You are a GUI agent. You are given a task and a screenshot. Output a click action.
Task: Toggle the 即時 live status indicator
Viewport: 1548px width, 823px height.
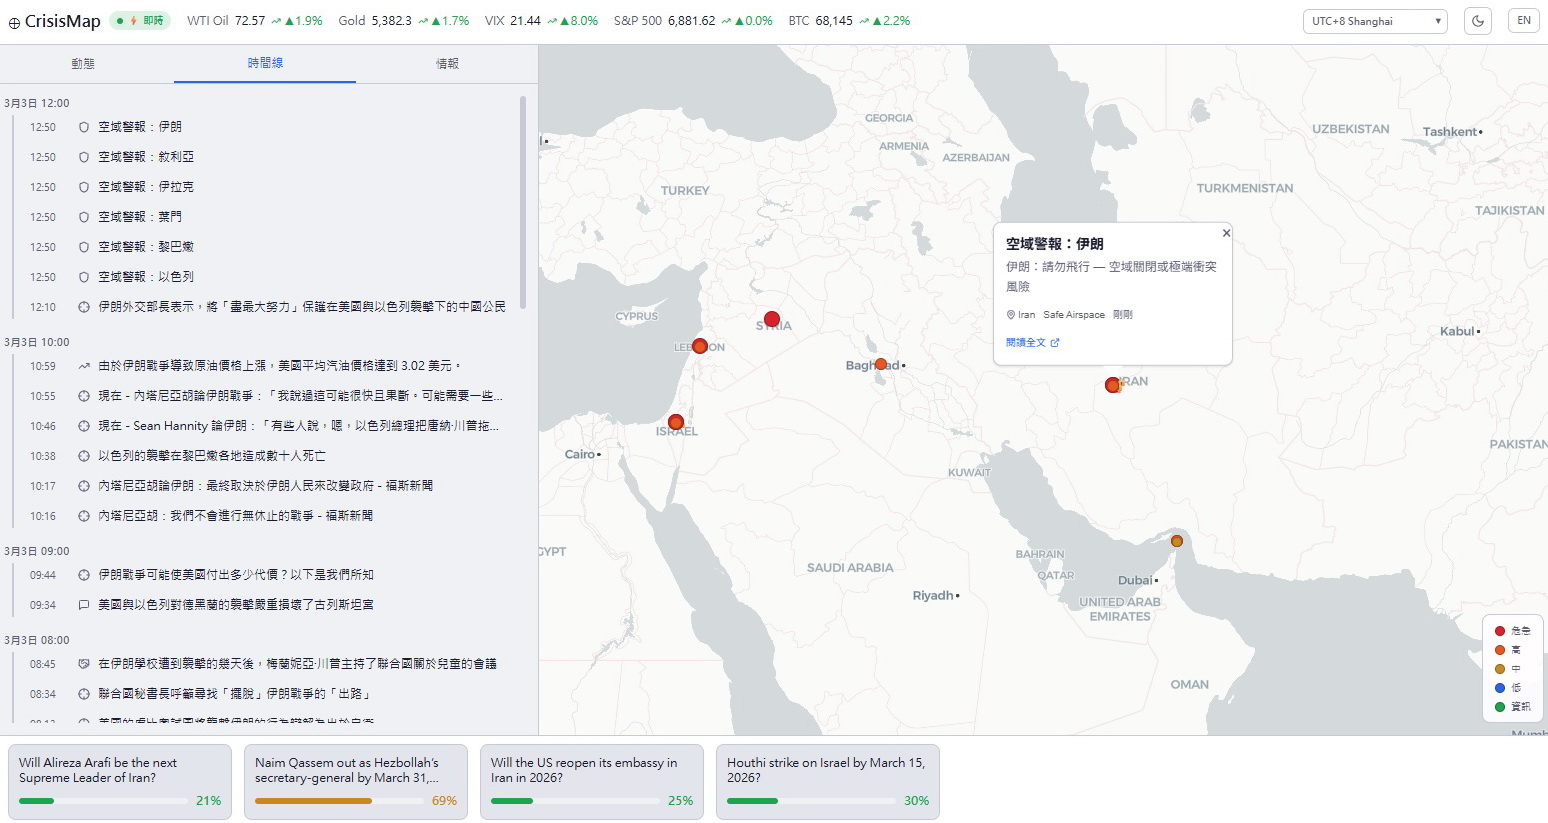pos(140,21)
